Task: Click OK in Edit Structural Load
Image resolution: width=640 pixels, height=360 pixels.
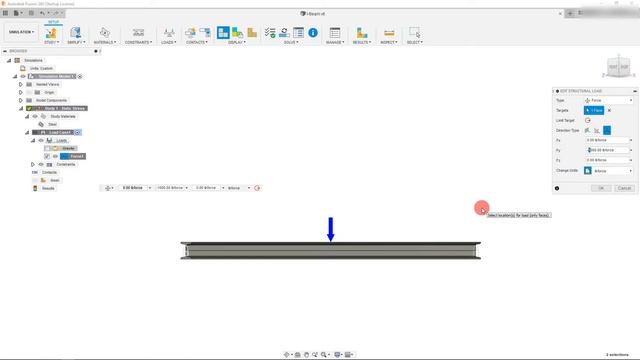Action: [601, 188]
